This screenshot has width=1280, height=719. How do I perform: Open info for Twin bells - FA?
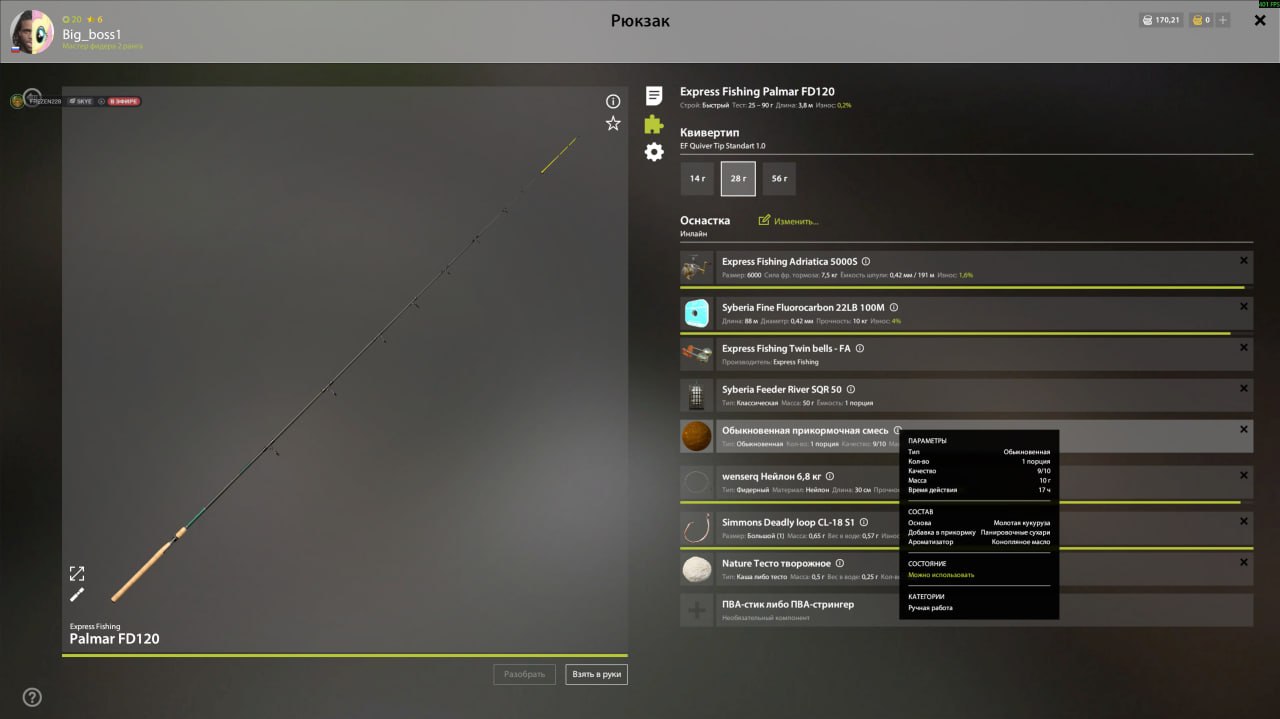(860, 348)
